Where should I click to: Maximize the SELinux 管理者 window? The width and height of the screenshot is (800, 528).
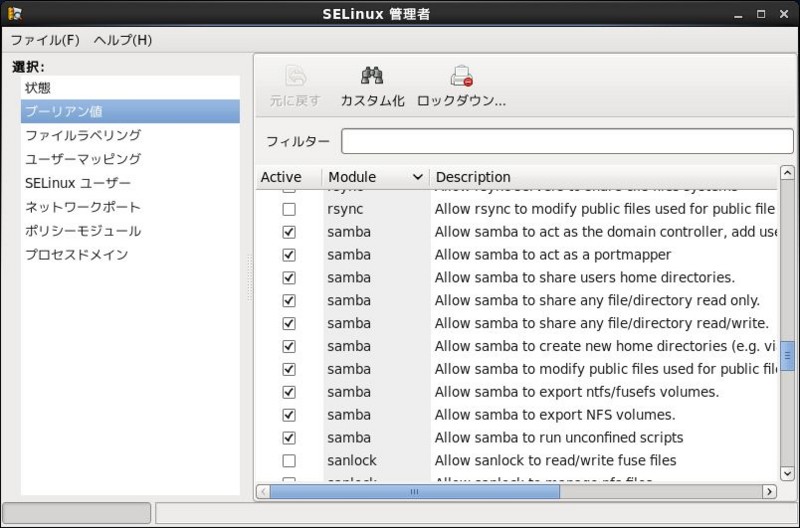[761, 14]
